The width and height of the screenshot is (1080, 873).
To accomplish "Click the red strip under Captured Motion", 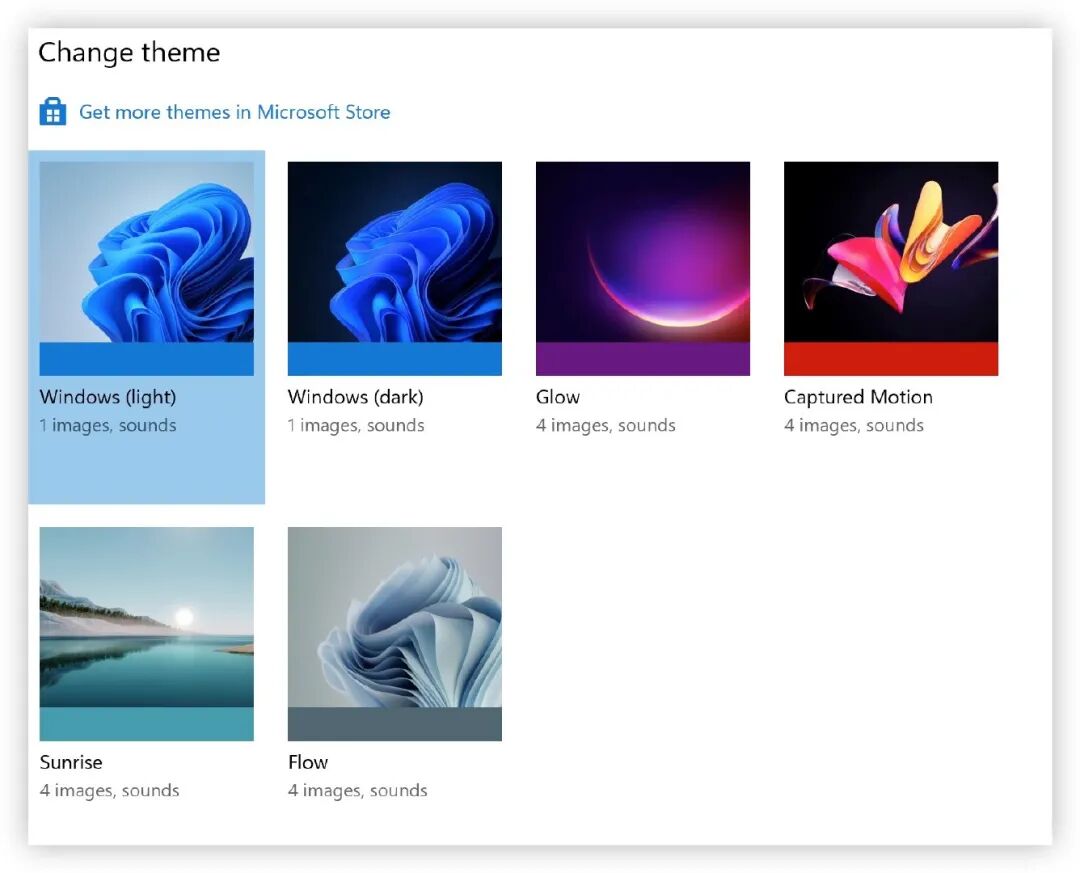I will coord(890,360).
